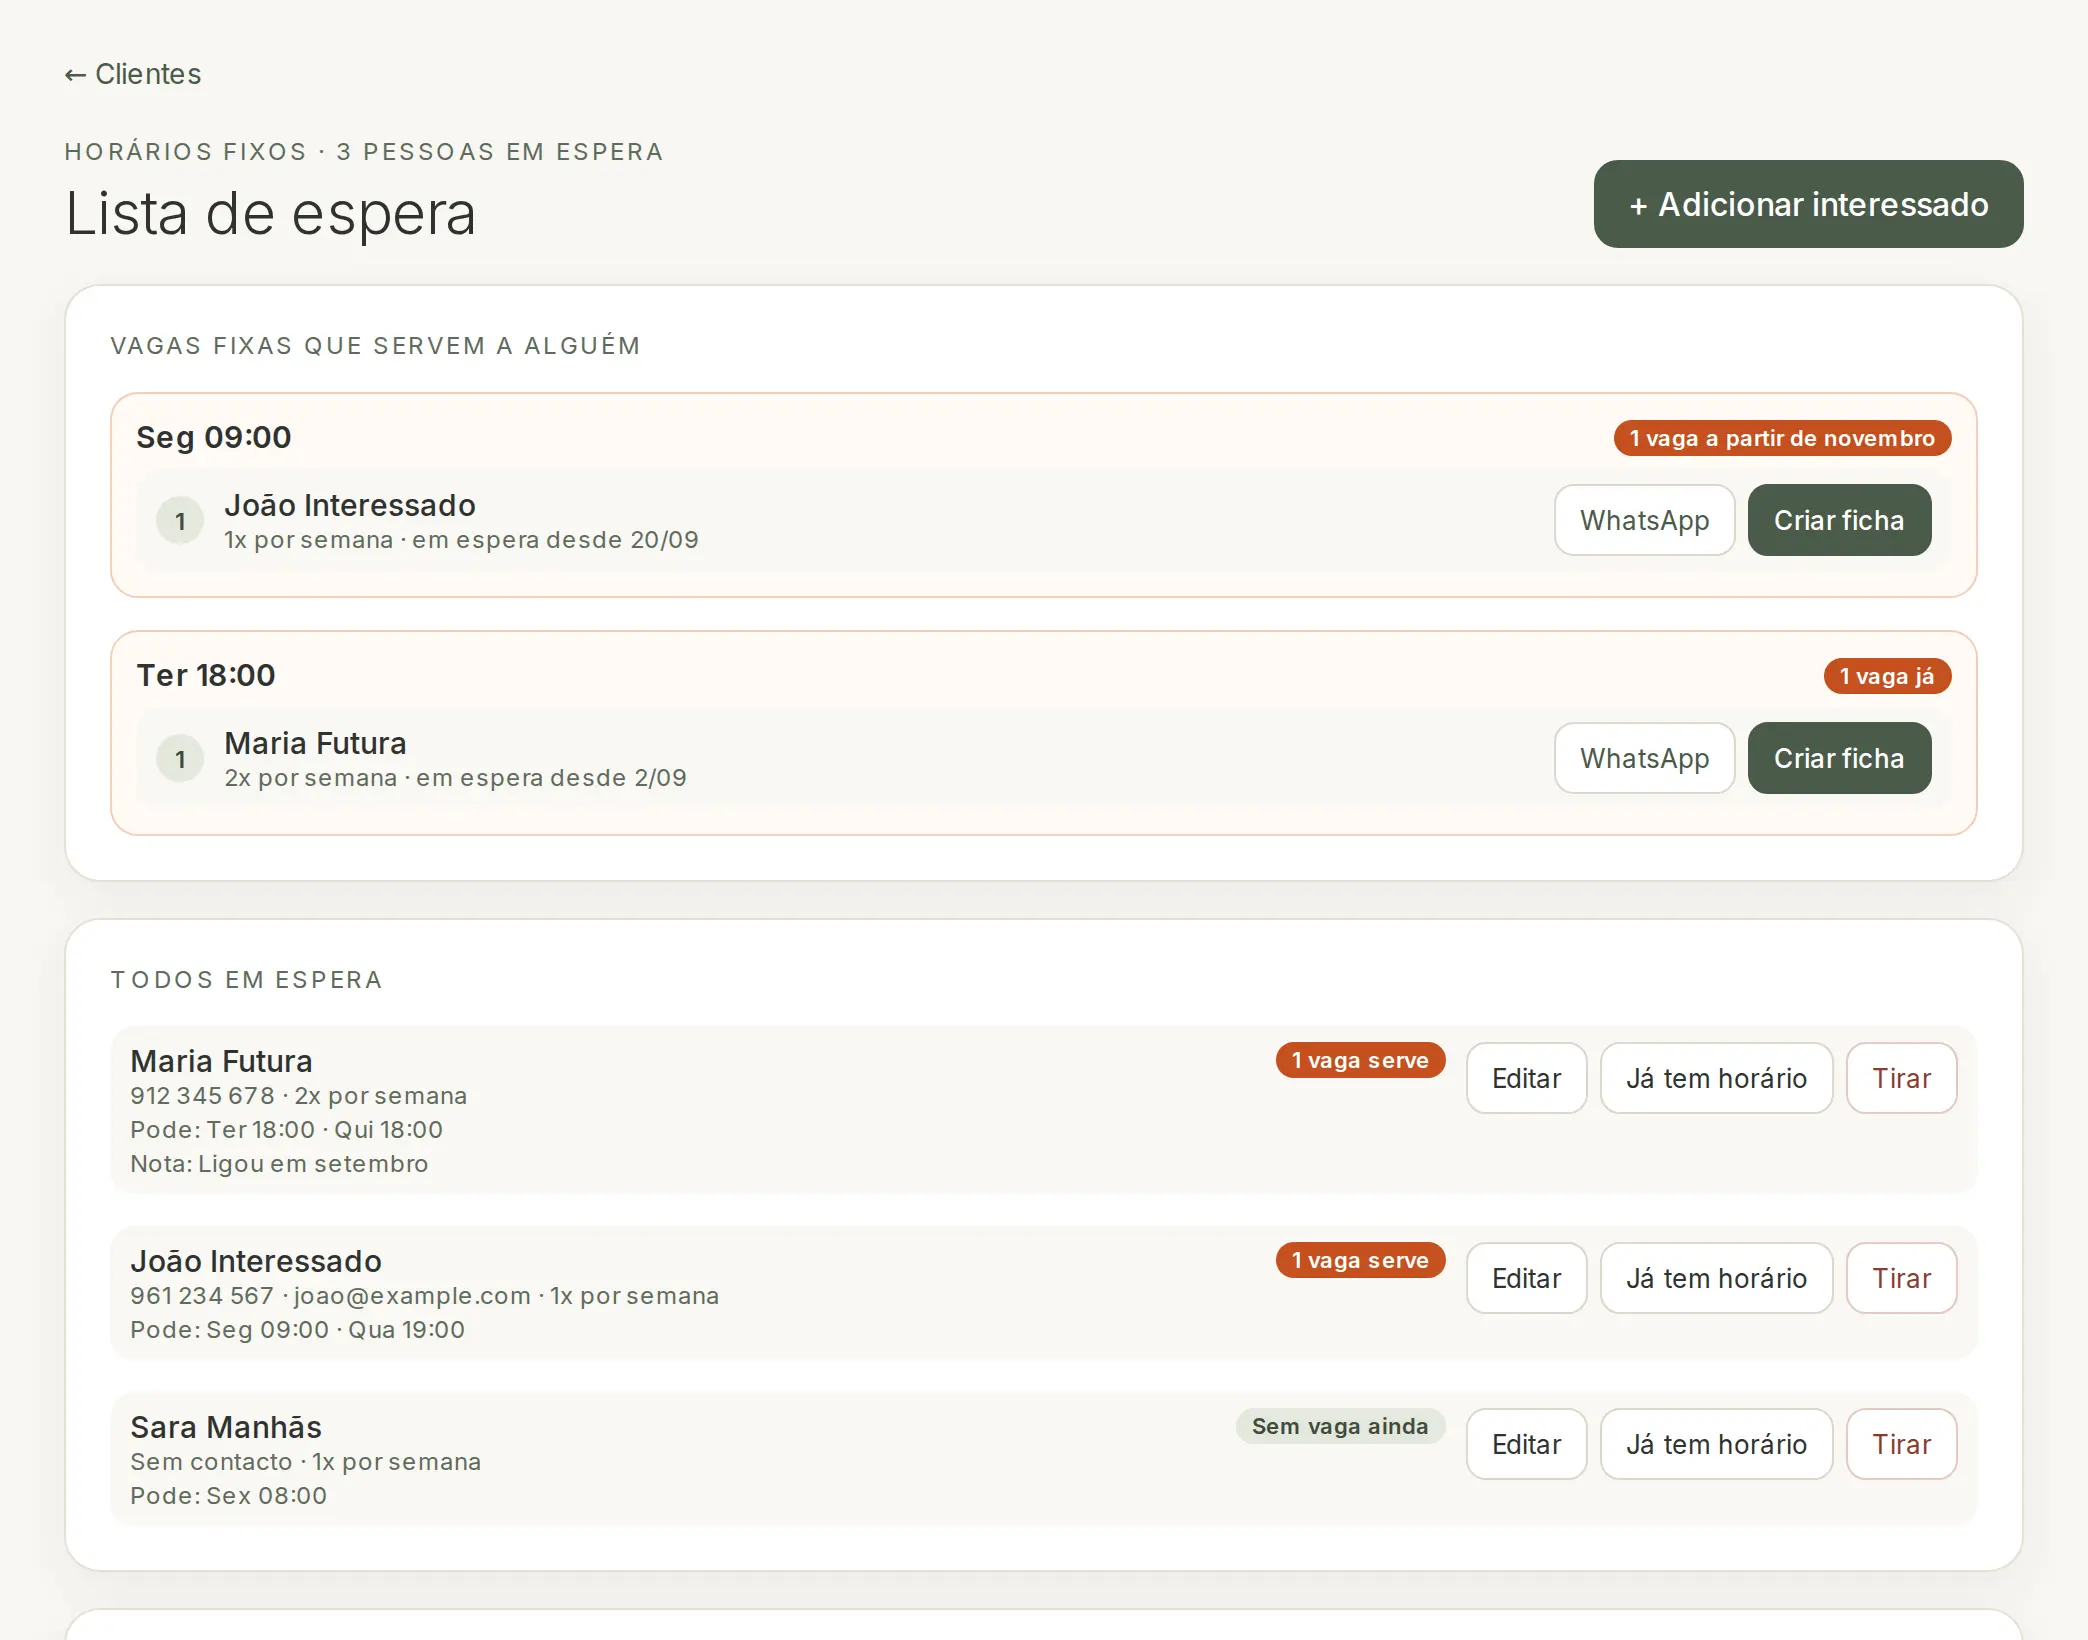2088x1640 pixels.
Task: Select the Seg 09:00 slot heading
Action: pos(214,437)
